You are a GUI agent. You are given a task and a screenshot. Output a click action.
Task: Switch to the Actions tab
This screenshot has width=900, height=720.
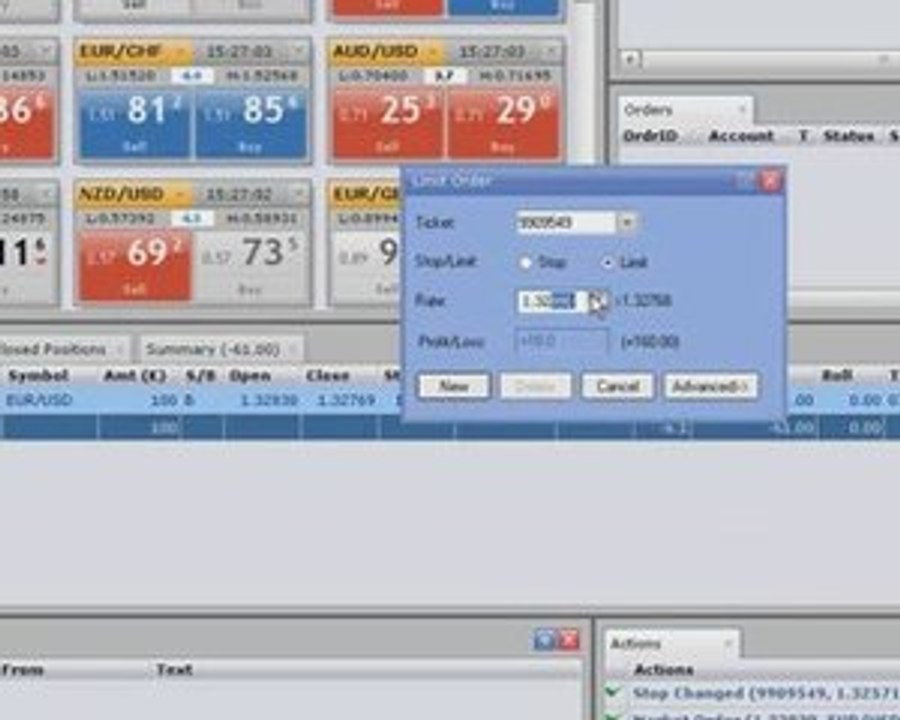[635, 643]
